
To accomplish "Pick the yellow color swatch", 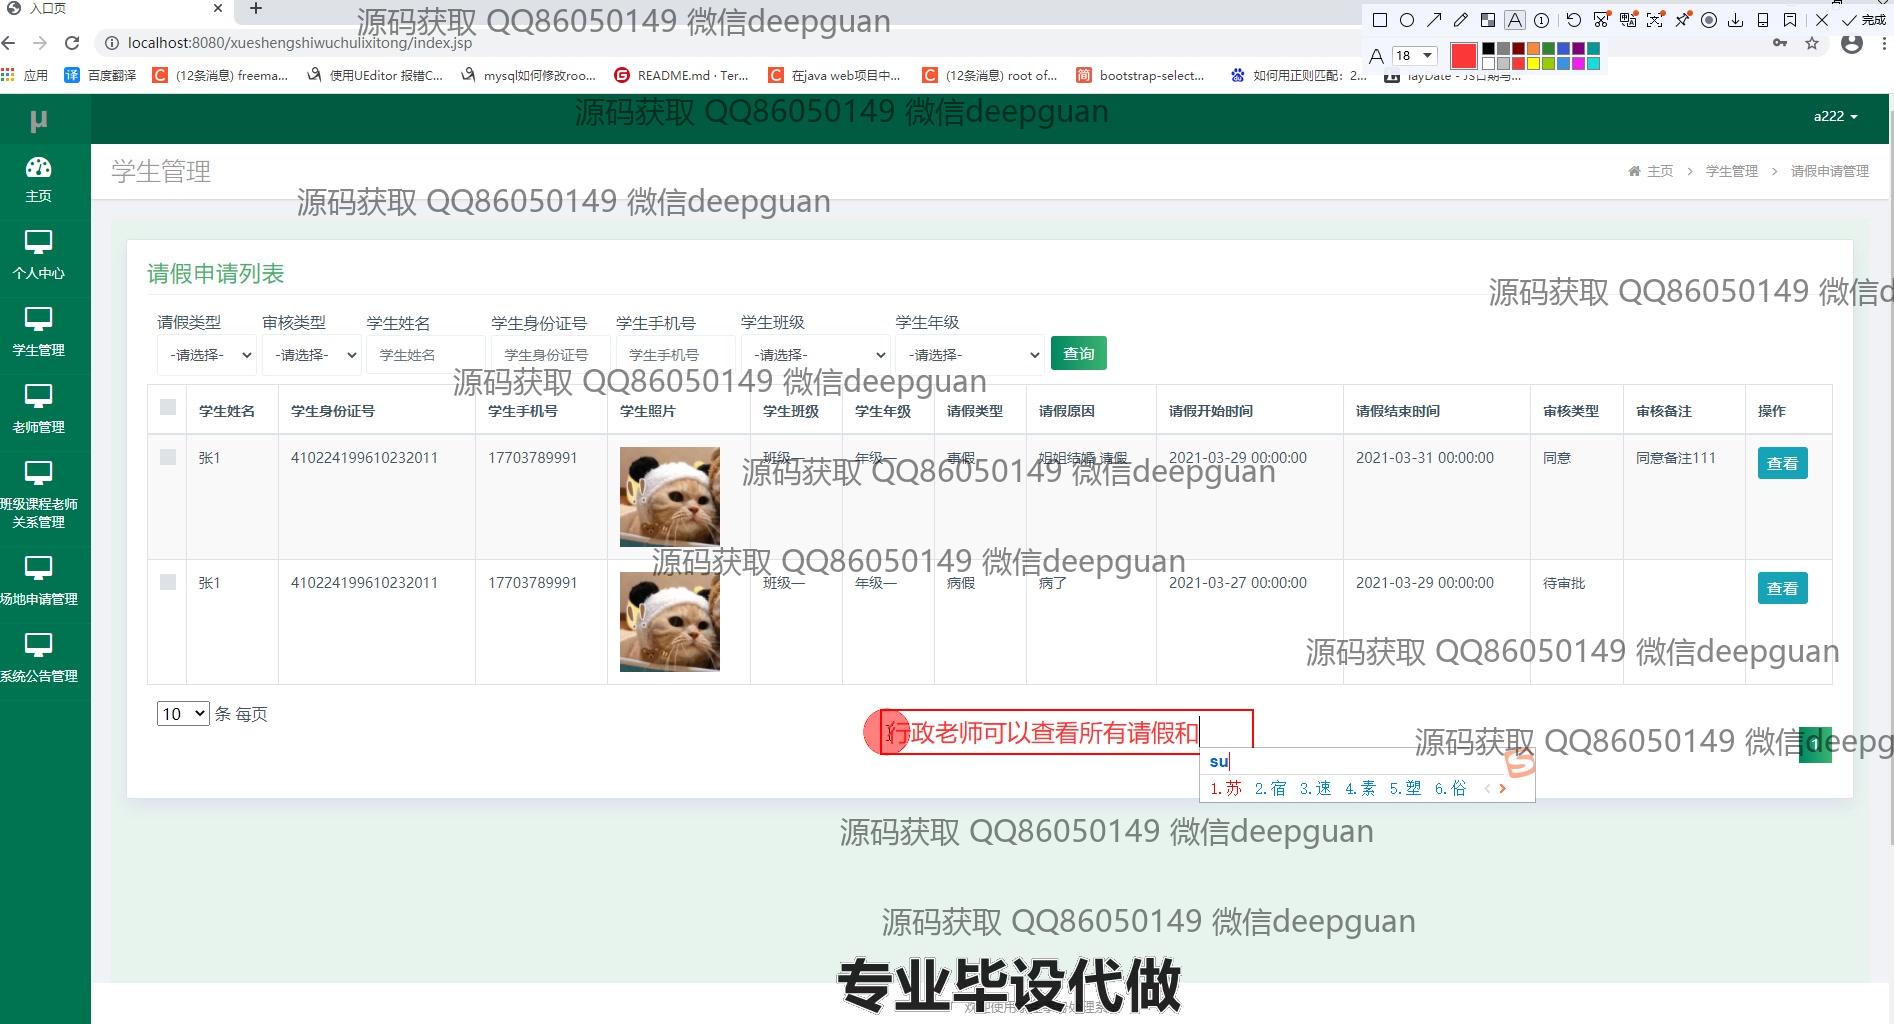I will tap(1534, 63).
